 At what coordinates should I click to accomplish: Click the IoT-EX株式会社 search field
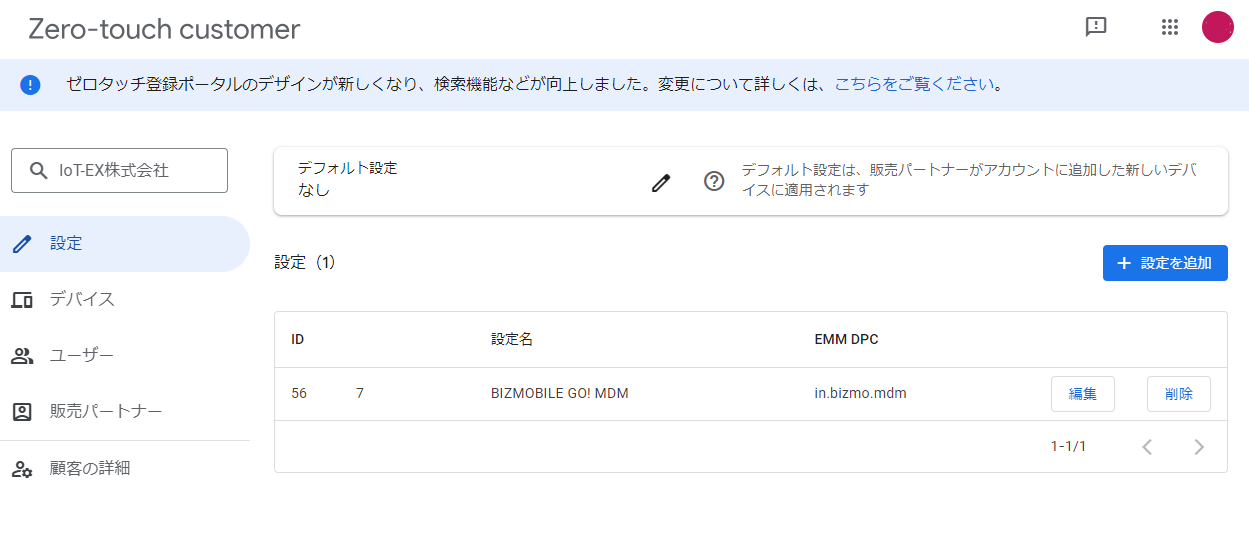tap(130, 171)
